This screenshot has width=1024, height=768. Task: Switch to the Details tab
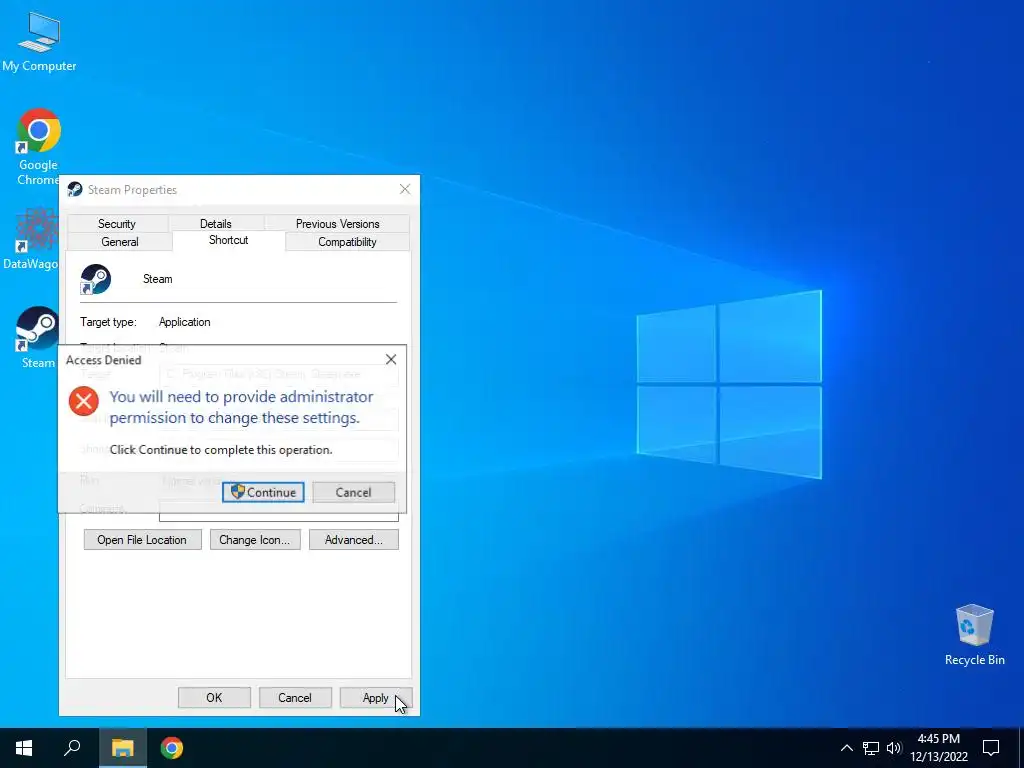[x=216, y=223]
